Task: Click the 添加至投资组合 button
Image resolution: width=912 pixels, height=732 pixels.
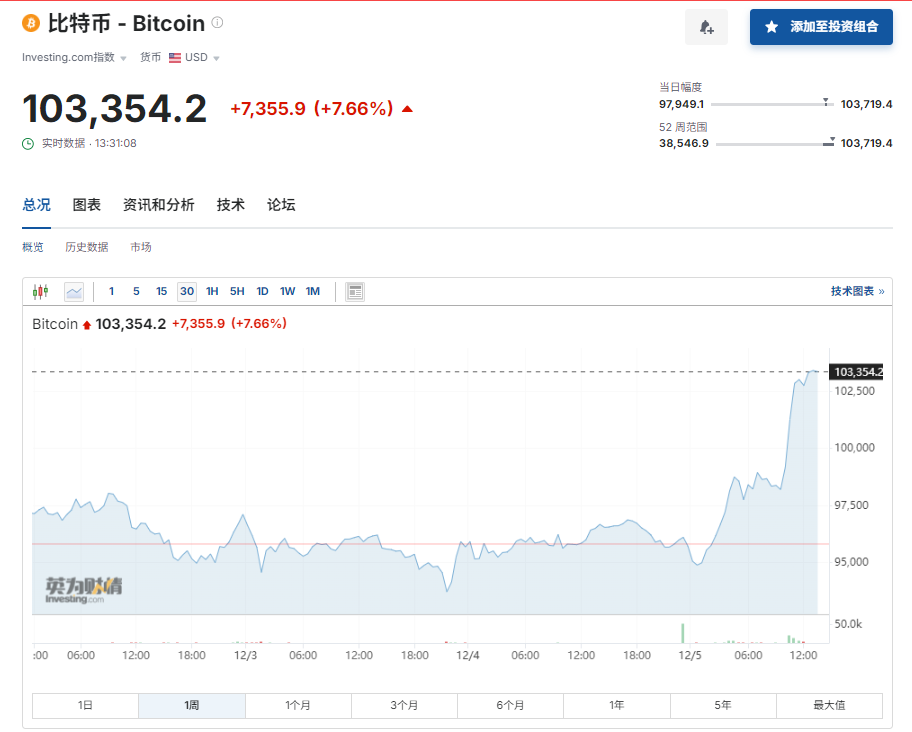Action: tap(821, 27)
